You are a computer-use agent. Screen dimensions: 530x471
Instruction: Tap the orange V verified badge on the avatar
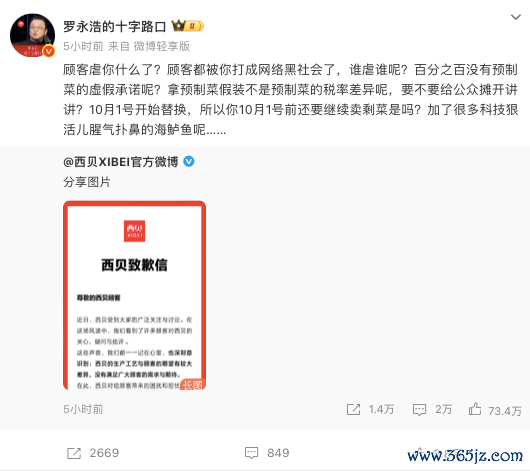tap(49, 51)
